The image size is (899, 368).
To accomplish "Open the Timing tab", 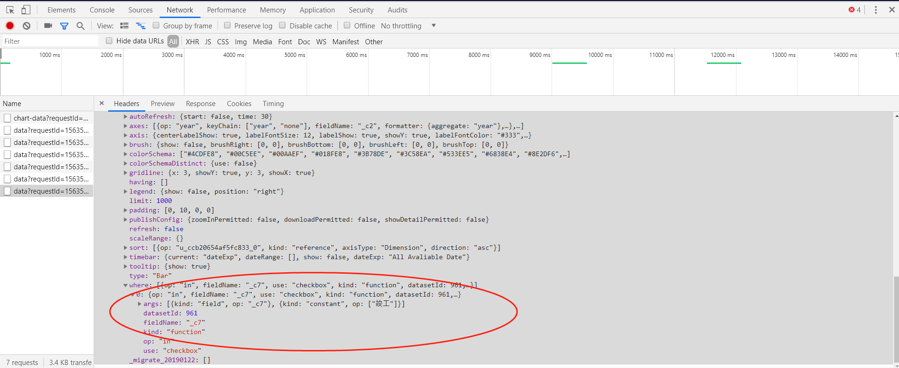I will coord(273,104).
